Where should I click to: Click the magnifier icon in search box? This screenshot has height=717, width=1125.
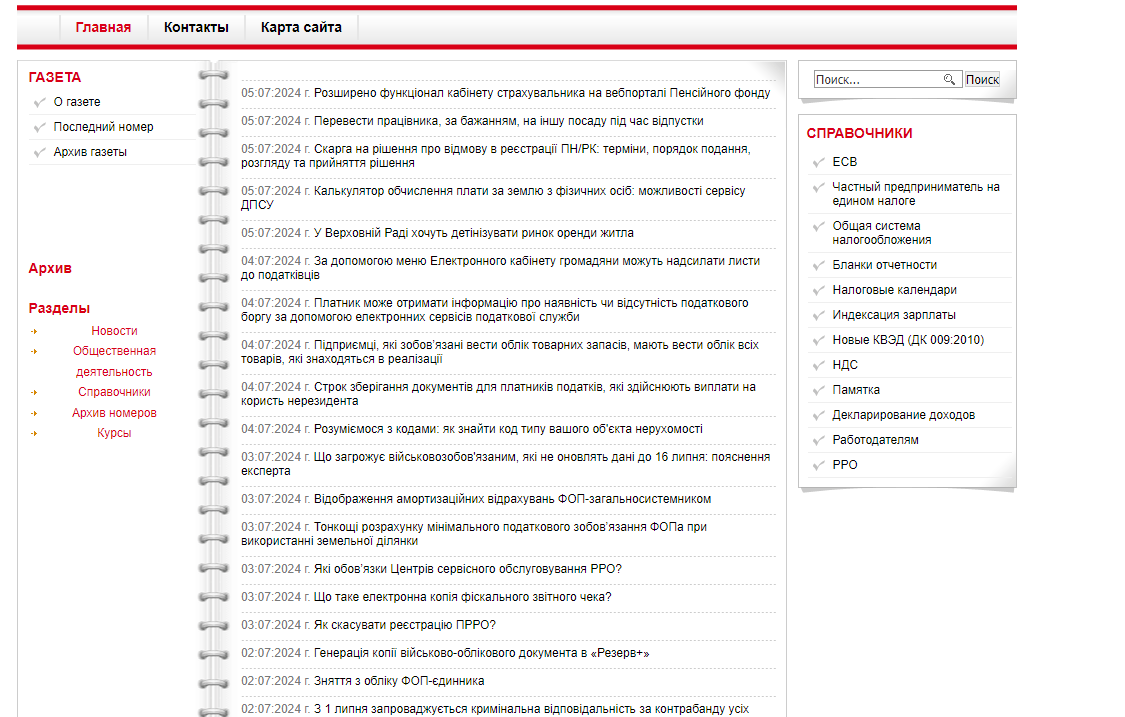click(x=949, y=79)
